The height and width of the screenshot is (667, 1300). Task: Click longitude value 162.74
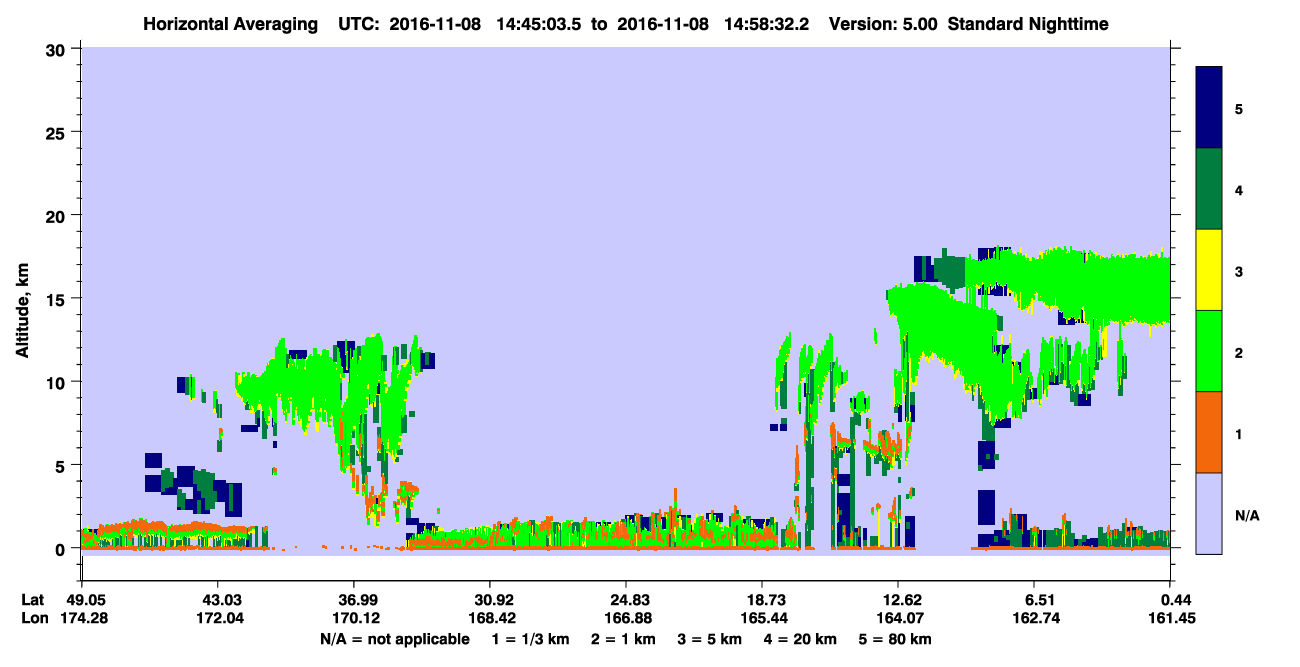(1035, 618)
